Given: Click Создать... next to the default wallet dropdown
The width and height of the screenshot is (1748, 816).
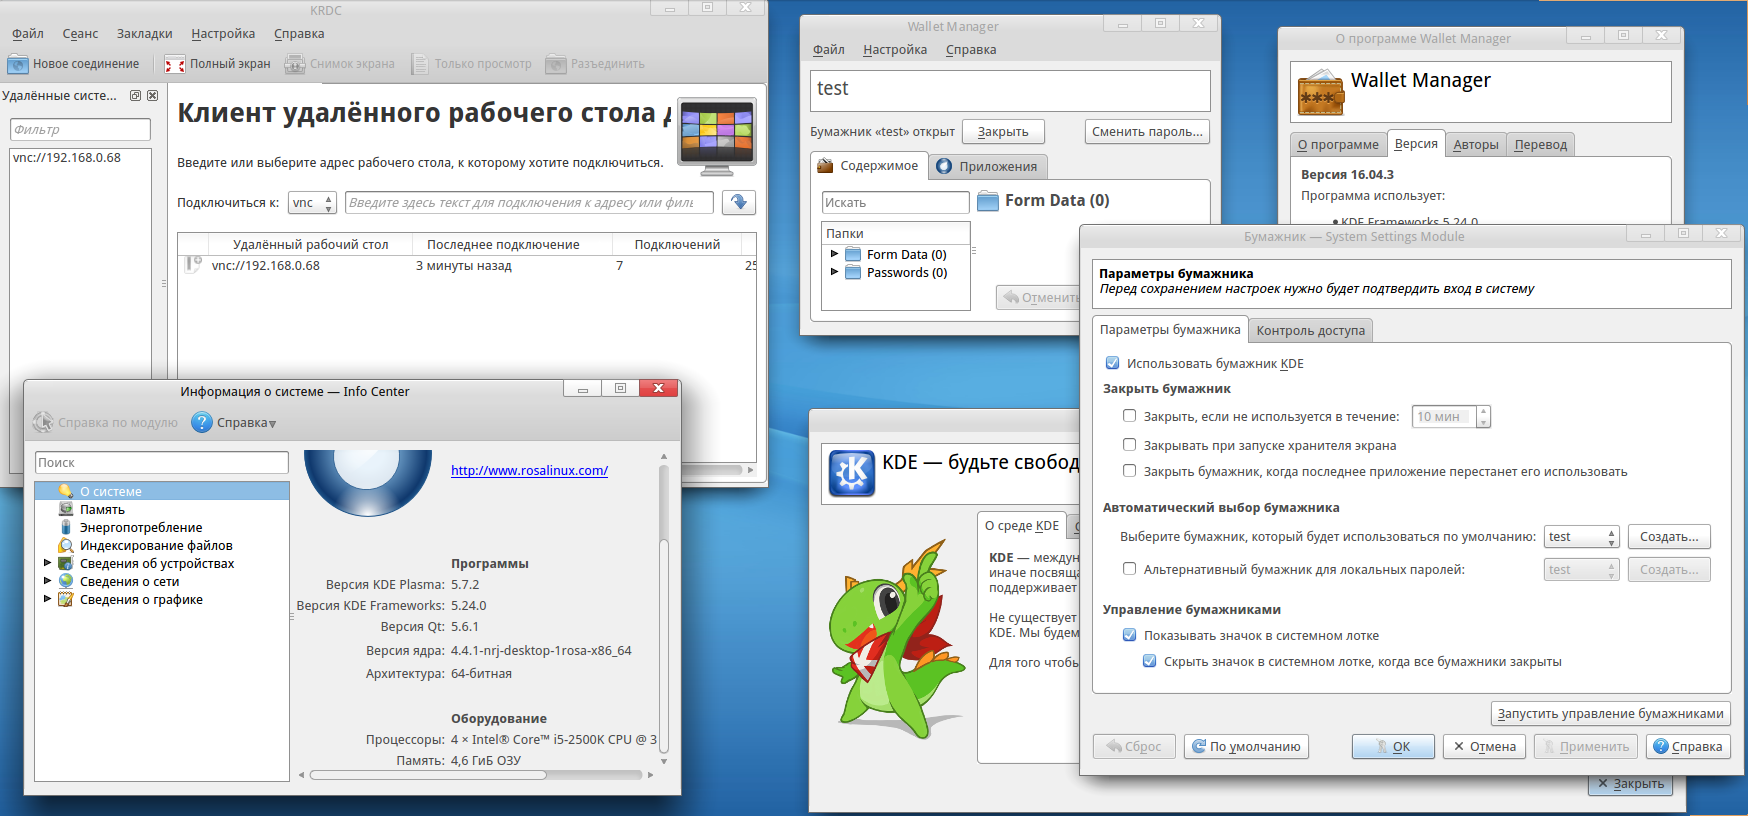Looking at the screenshot, I should [1669, 537].
